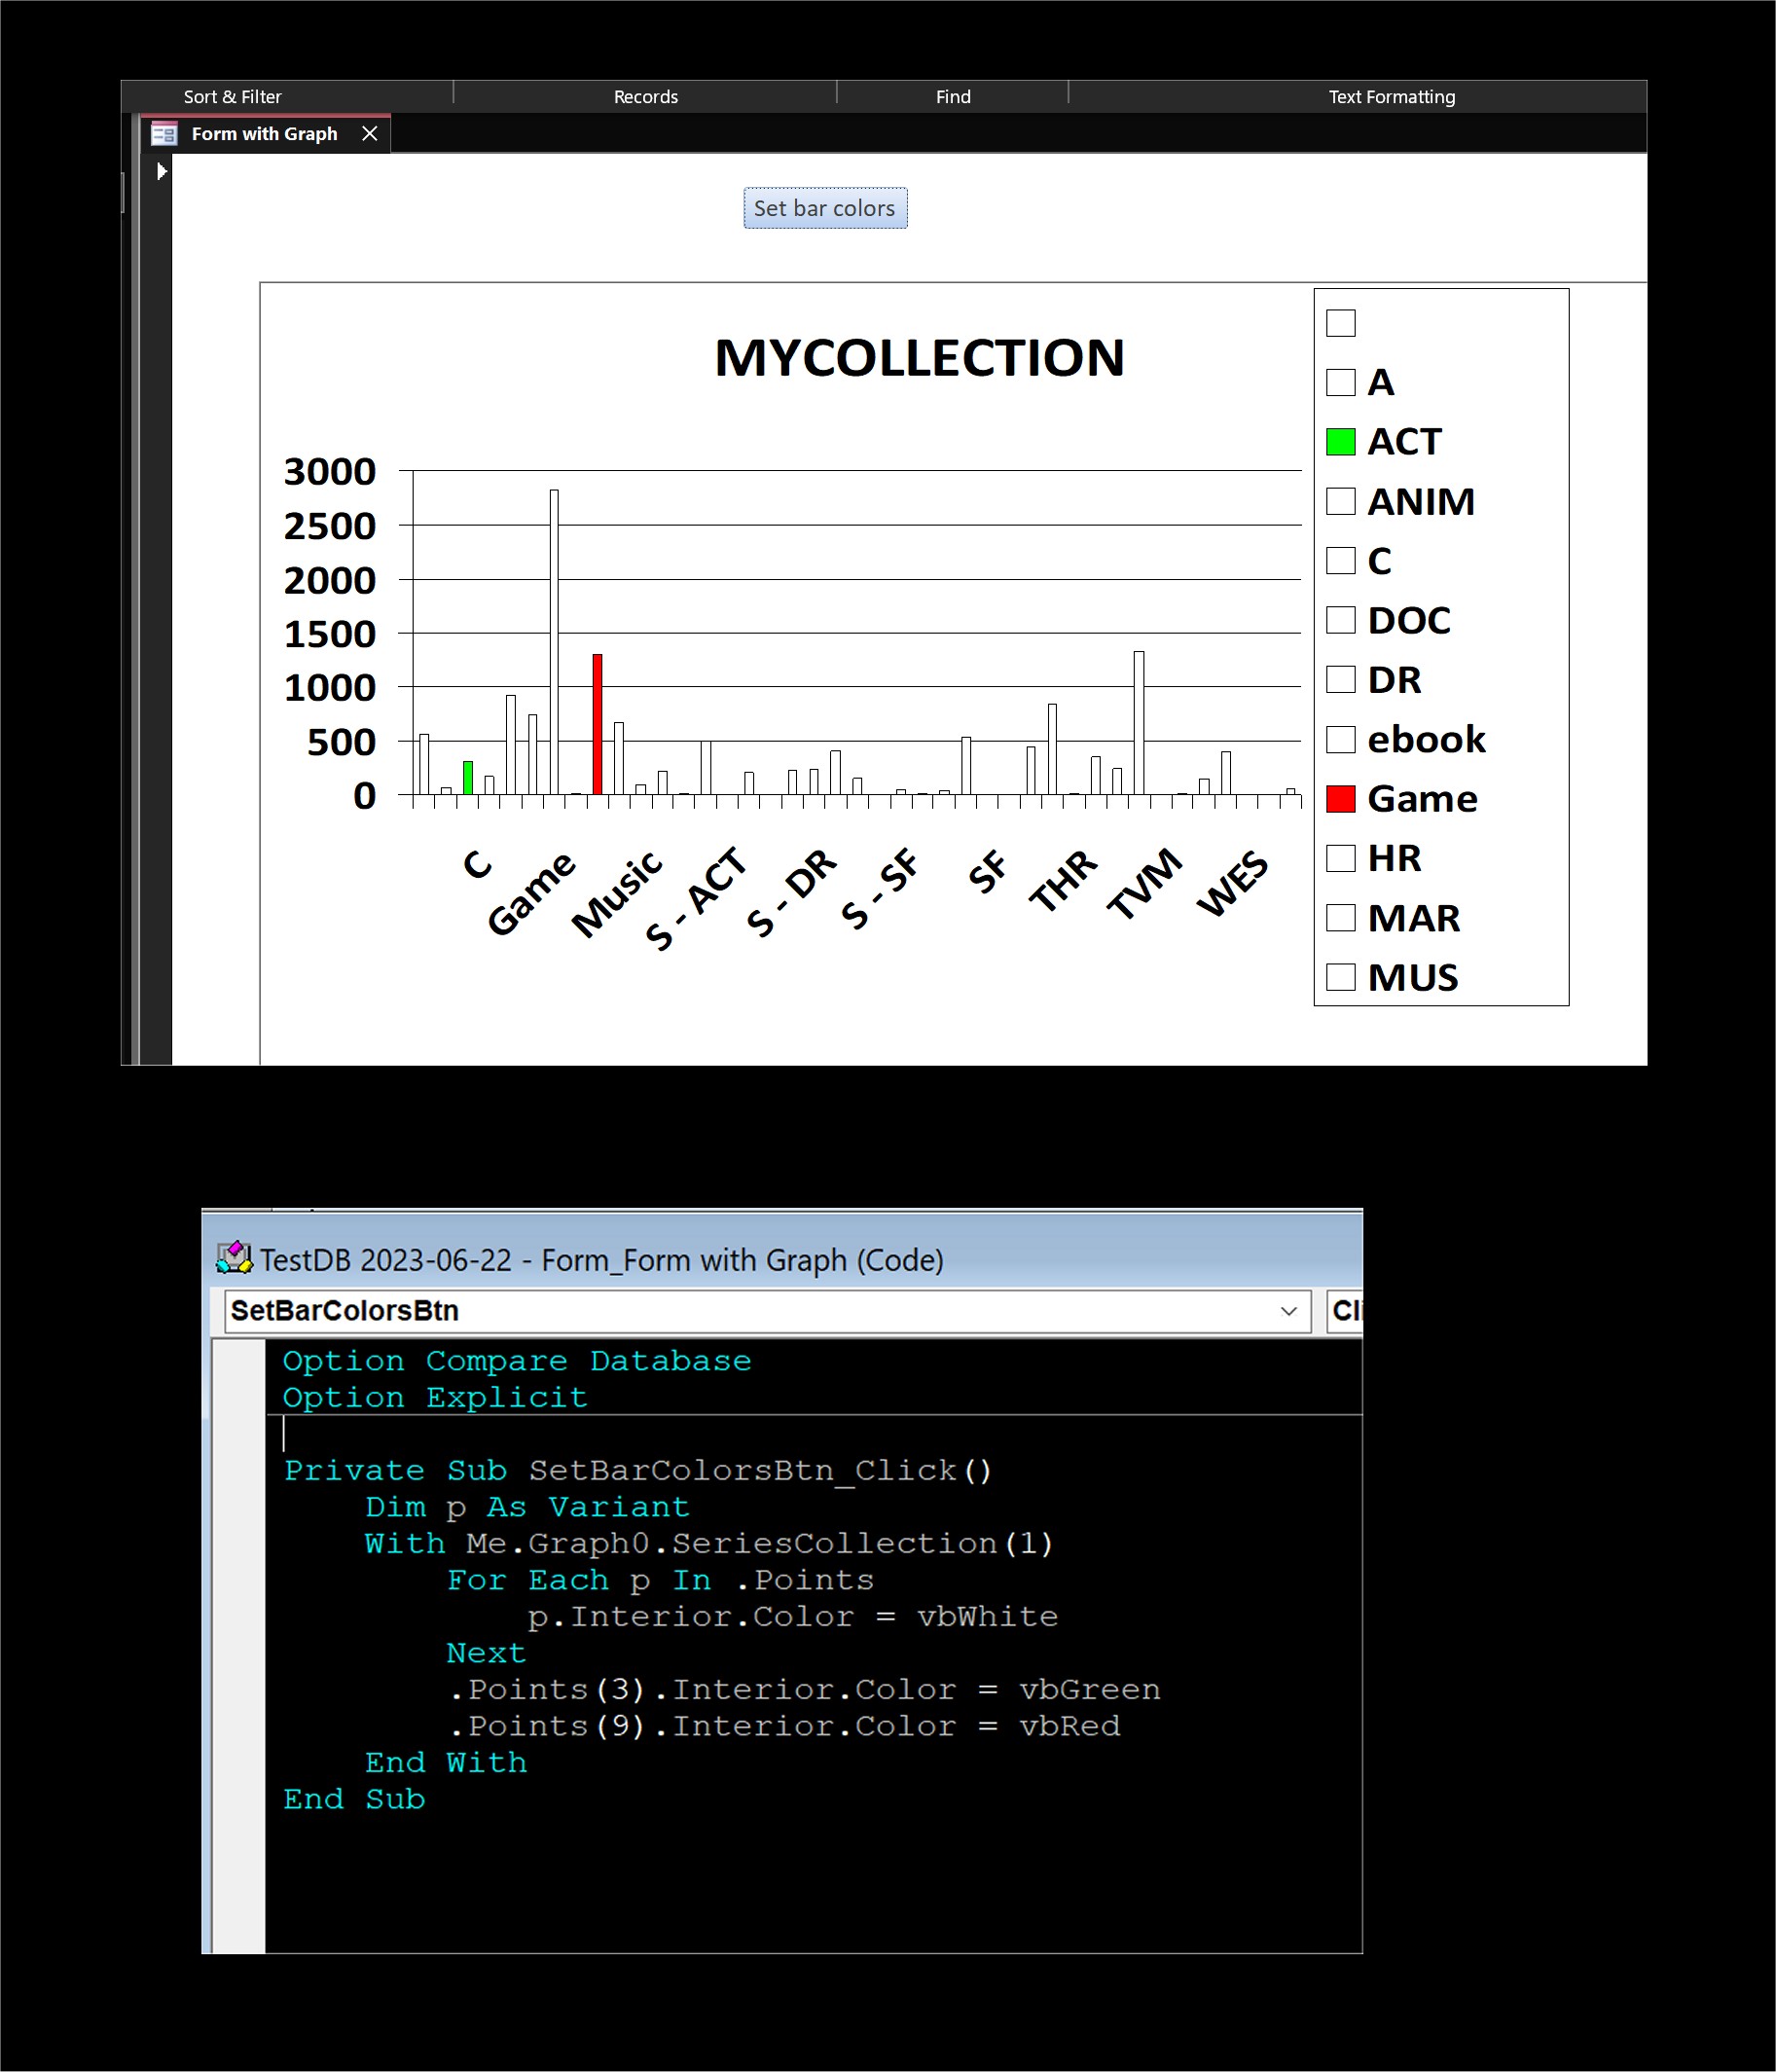Image resolution: width=1776 pixels, height=2072 pixels.
Task: Click the record selector arrow on form
Action: click(161, 171)
